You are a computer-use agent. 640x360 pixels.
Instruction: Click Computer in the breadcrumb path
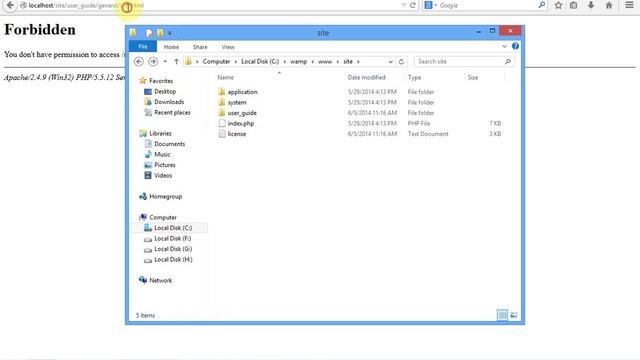[216, 61]
